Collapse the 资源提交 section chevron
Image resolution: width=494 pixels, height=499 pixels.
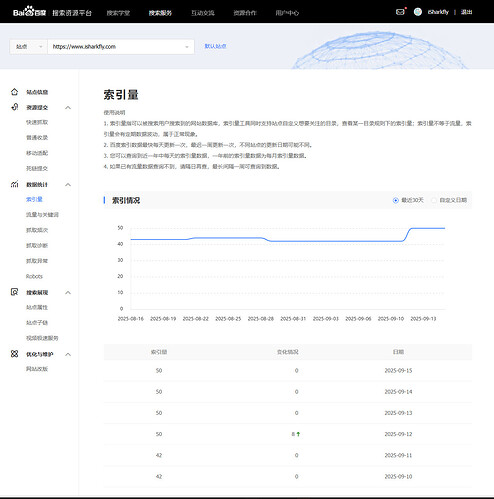pyautogui.click(x=68, y=107)
